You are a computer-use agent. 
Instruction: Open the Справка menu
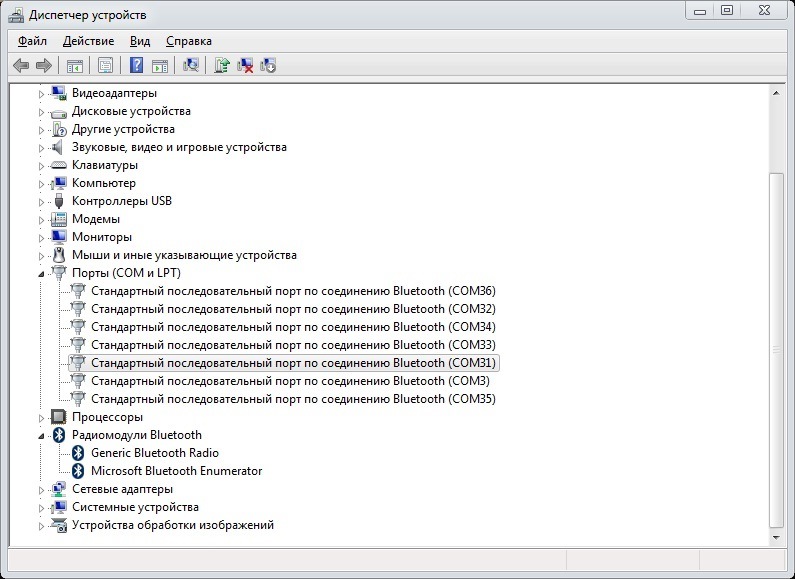pyautogui.click(x=189, y=41)
